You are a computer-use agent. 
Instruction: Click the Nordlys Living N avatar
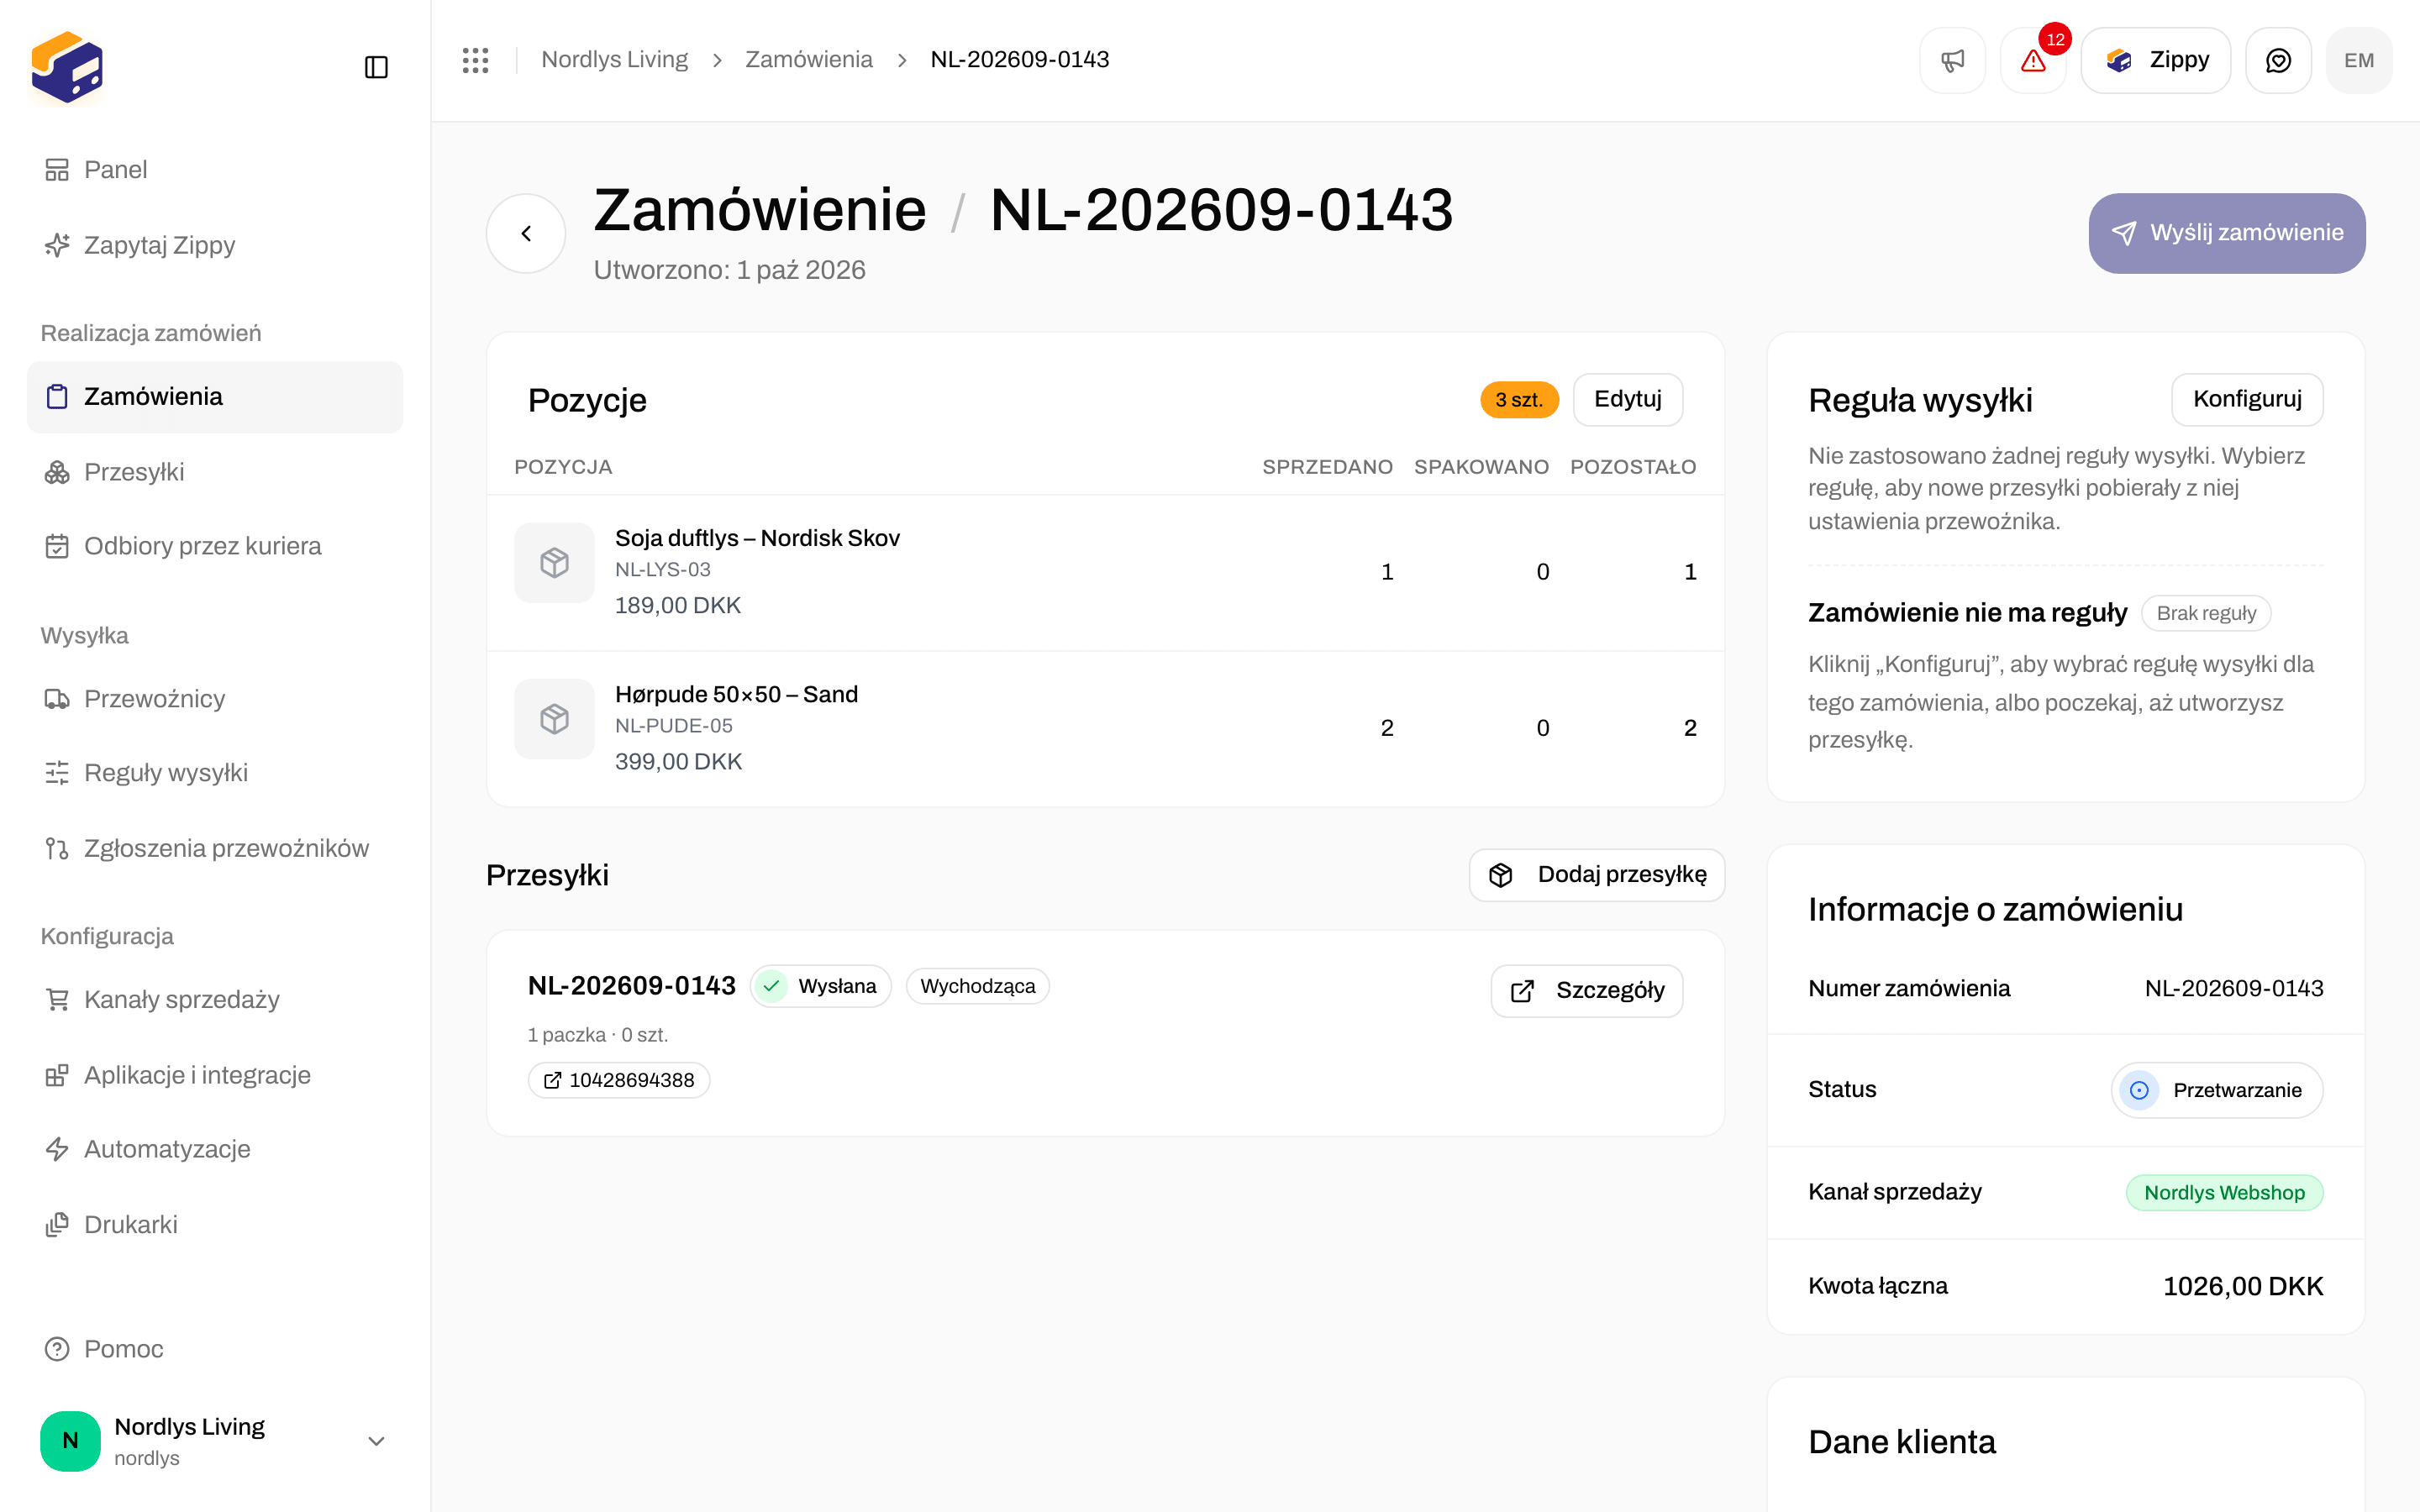(70, 1441)
